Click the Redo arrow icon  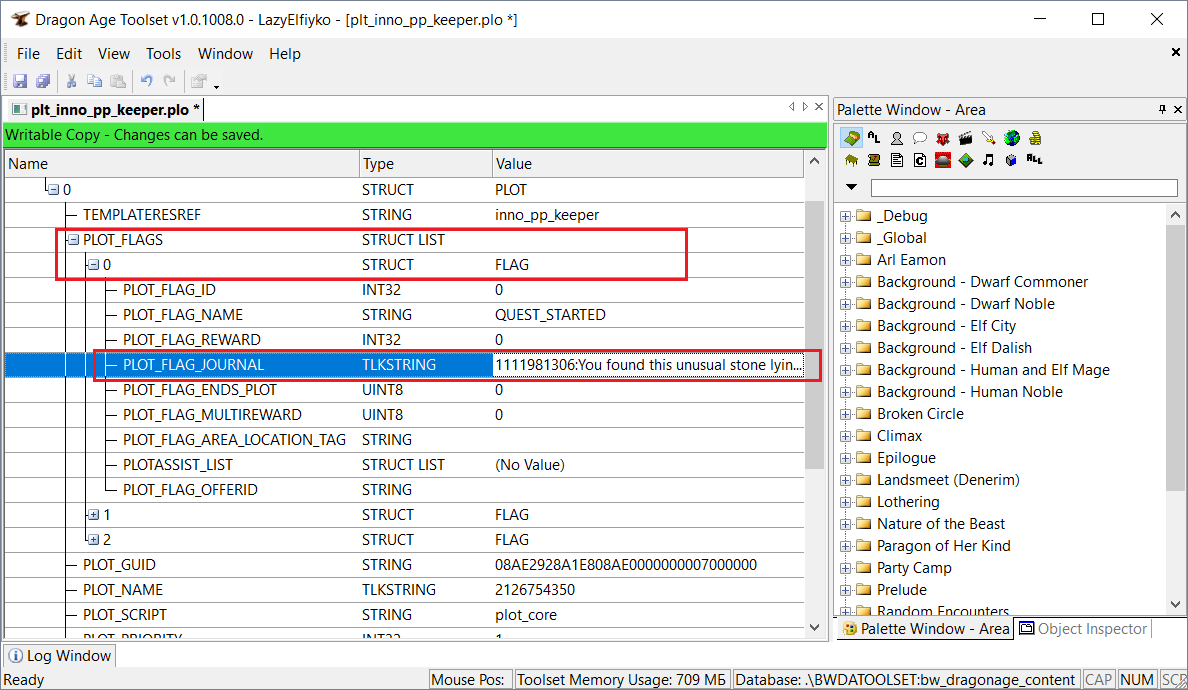(170, 81)
